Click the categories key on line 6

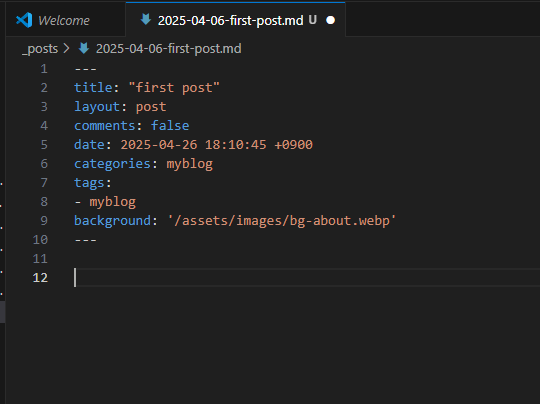pos(112,164)
